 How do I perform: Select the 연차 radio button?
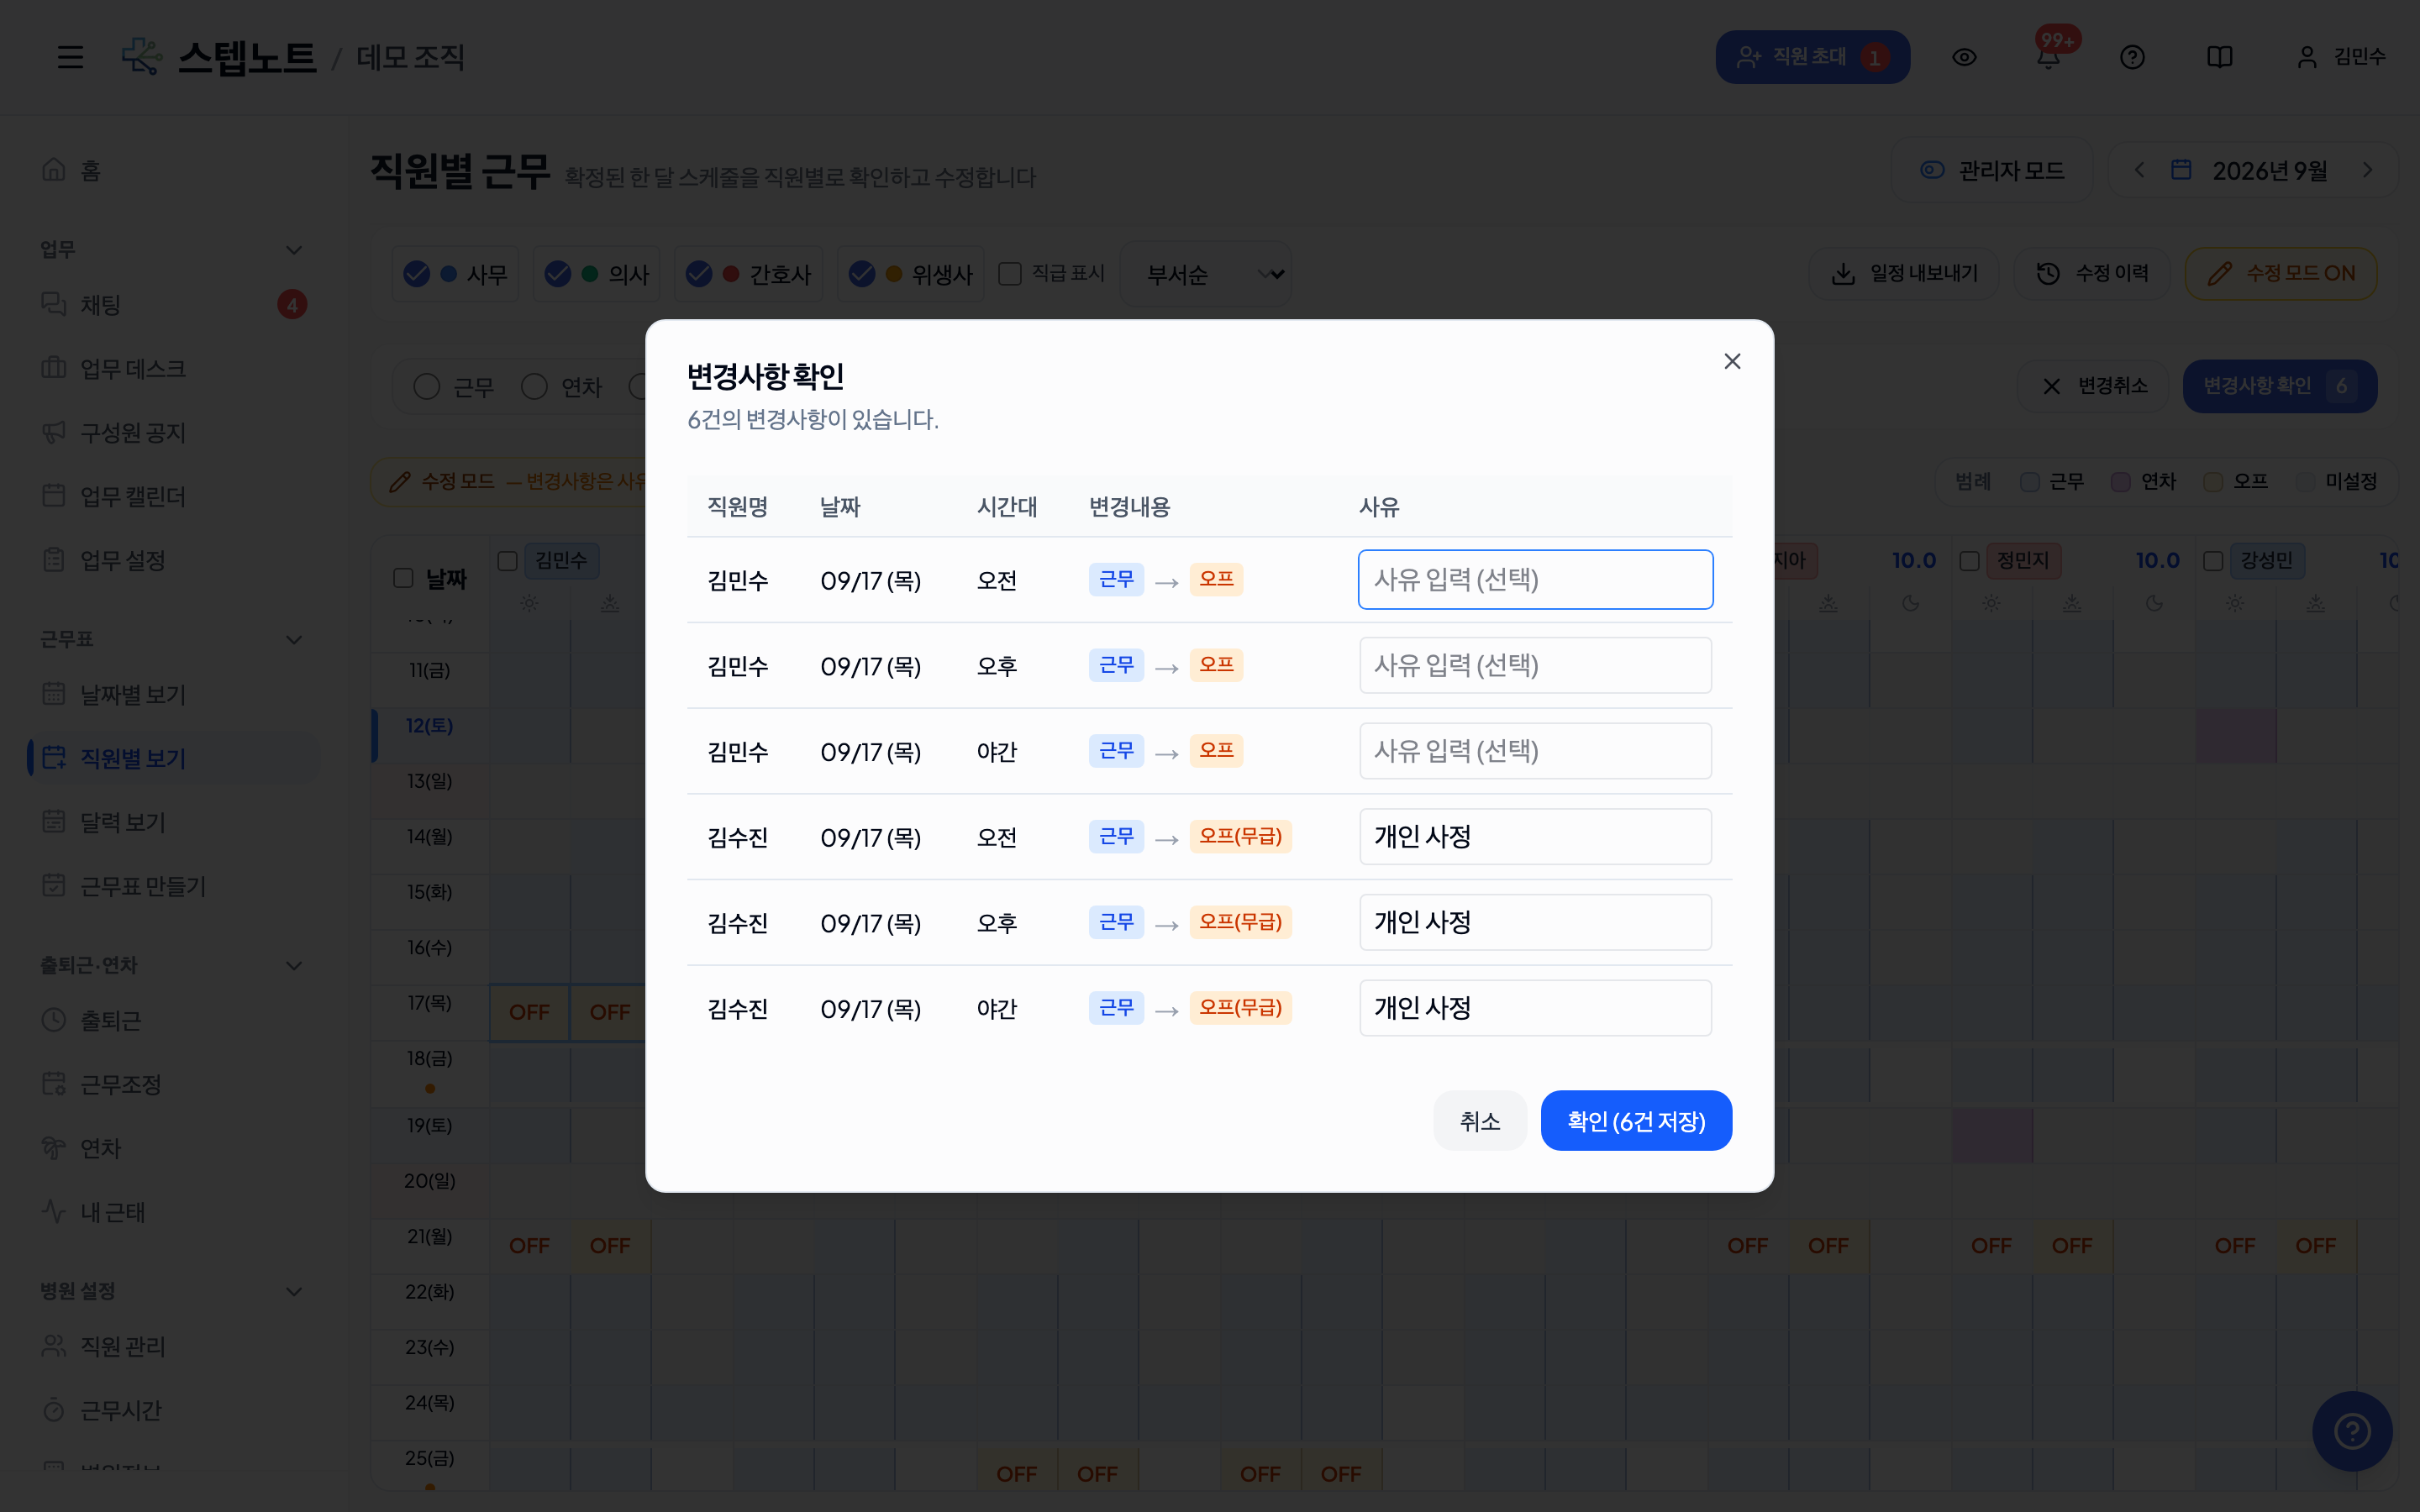(535, 387)
